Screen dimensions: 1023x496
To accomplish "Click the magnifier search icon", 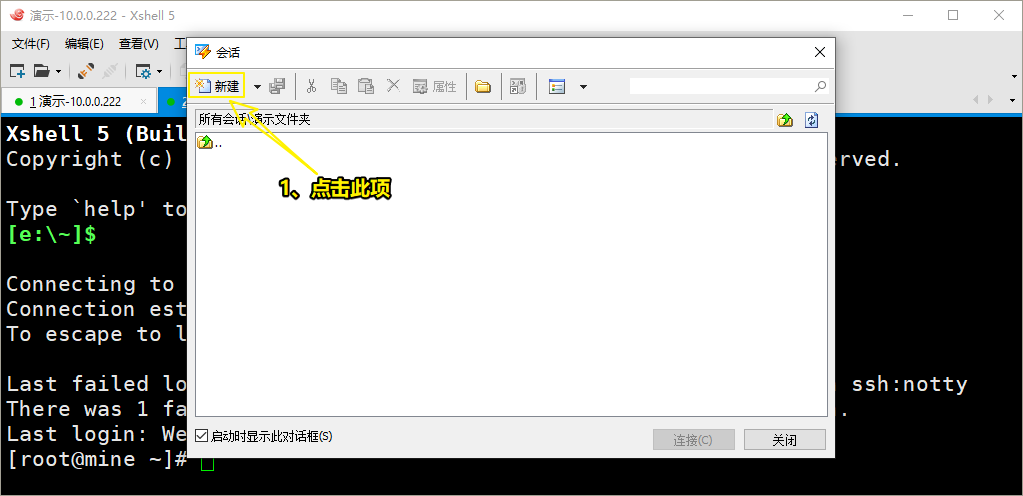I will 821,86.
